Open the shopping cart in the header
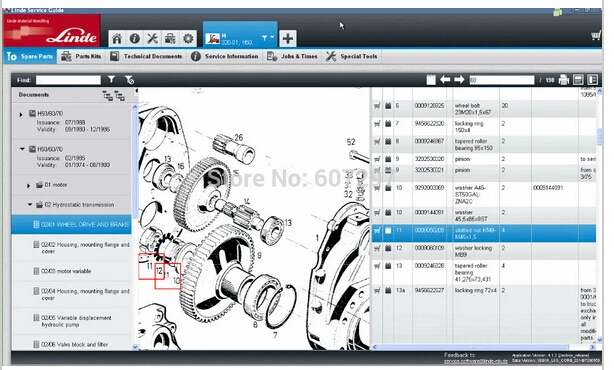 pyautogui.click(x=596, y=36)
